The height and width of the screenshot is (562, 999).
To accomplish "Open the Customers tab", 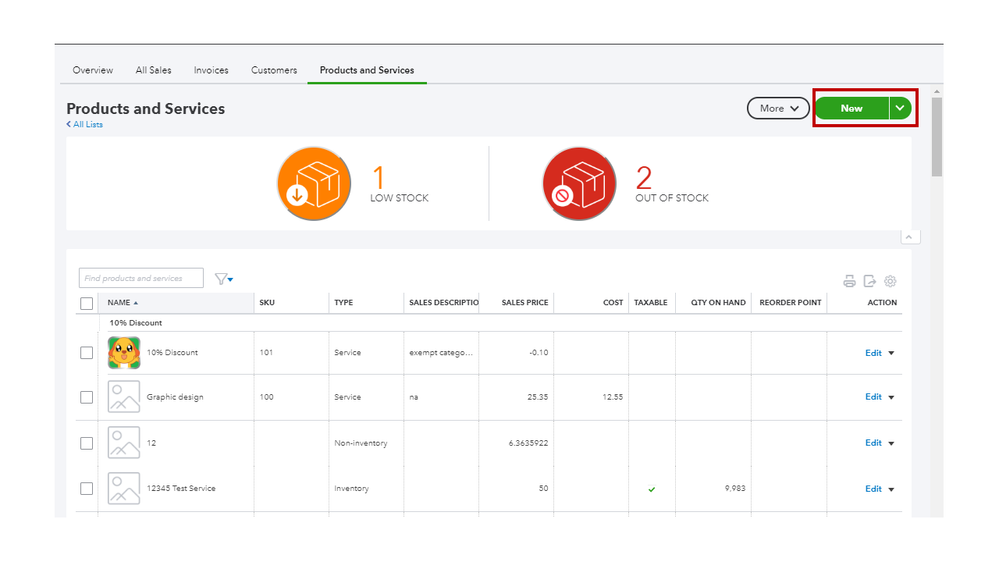I will [x=274, y=70].
